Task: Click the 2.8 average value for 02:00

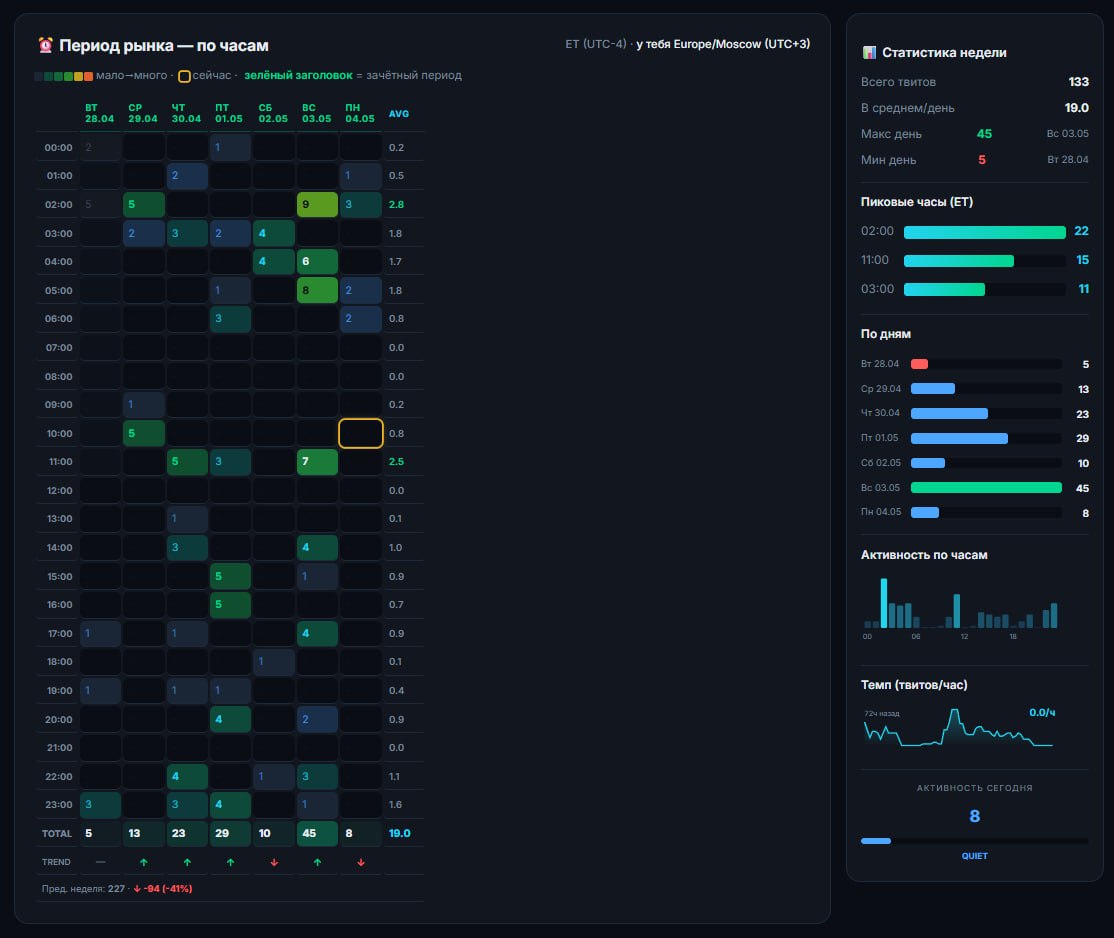Action: point(396,205)
